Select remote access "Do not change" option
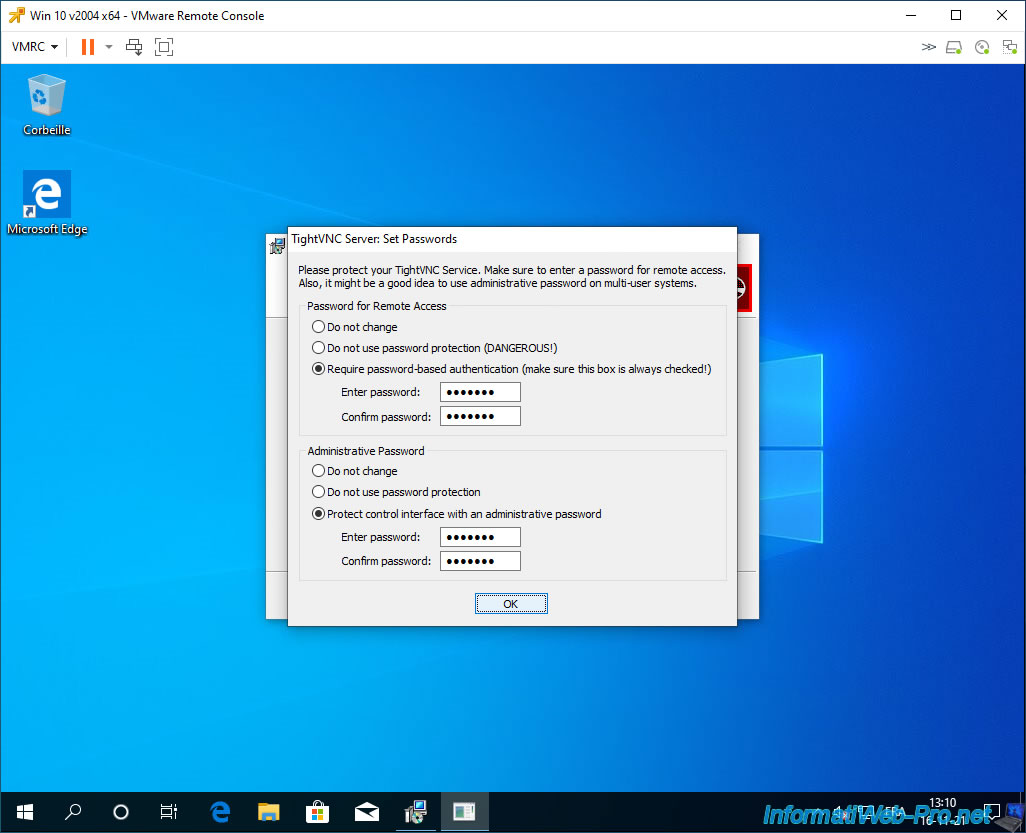Viewport: 1026px width, 833px height. tap(318, 327)
